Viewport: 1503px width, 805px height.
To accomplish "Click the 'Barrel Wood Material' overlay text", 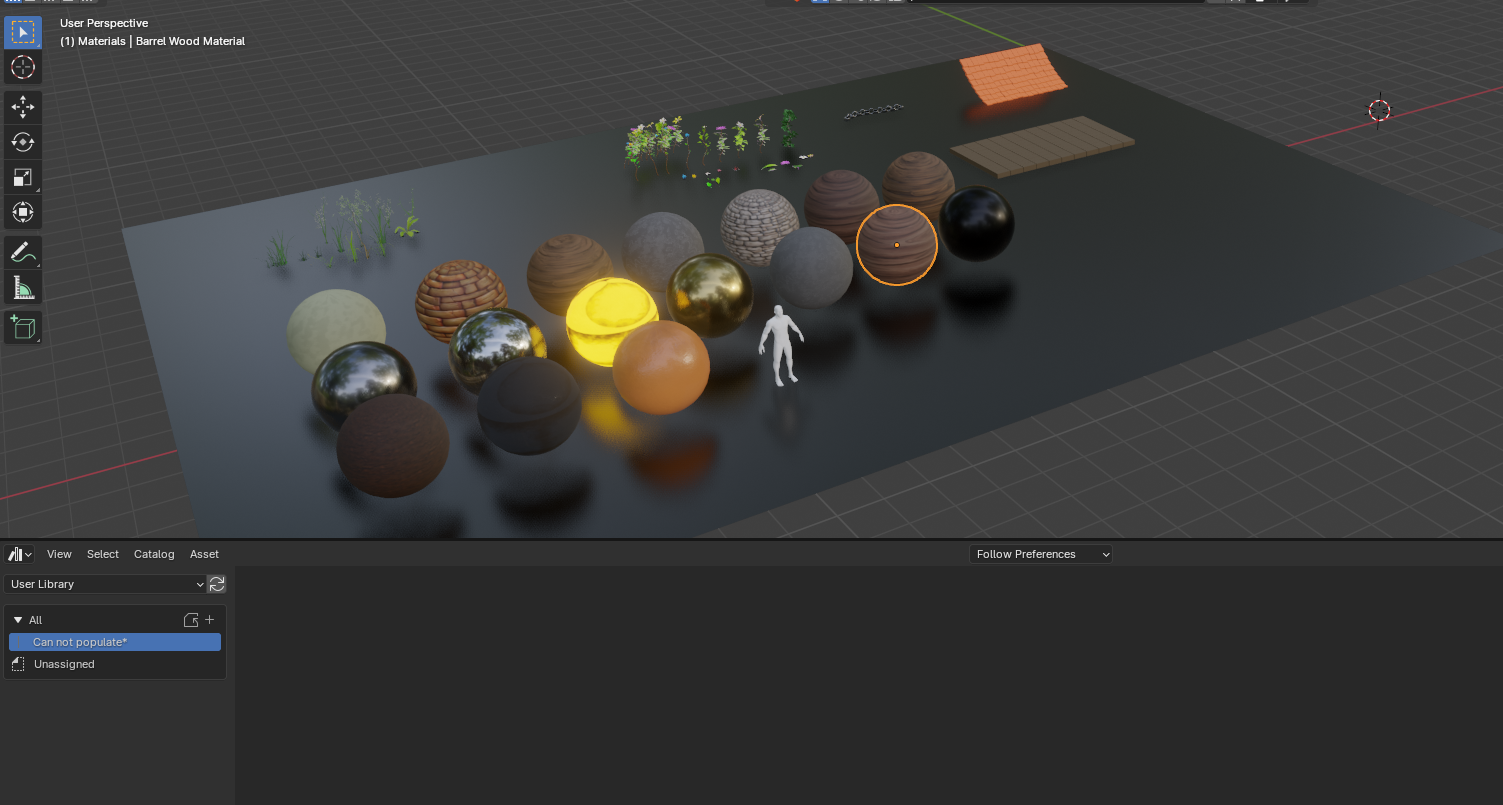I will (190, 41).
